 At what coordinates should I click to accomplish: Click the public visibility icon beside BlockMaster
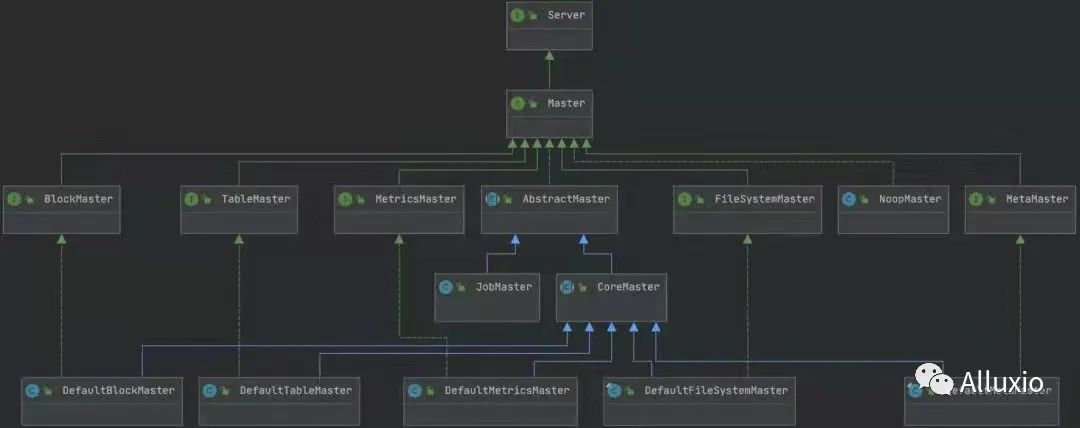[x=30, y=200]
